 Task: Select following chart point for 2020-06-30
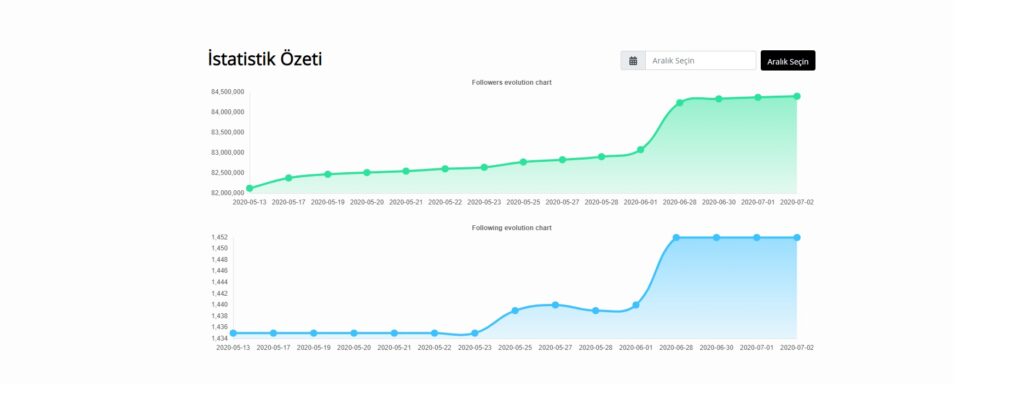[716, 237]
